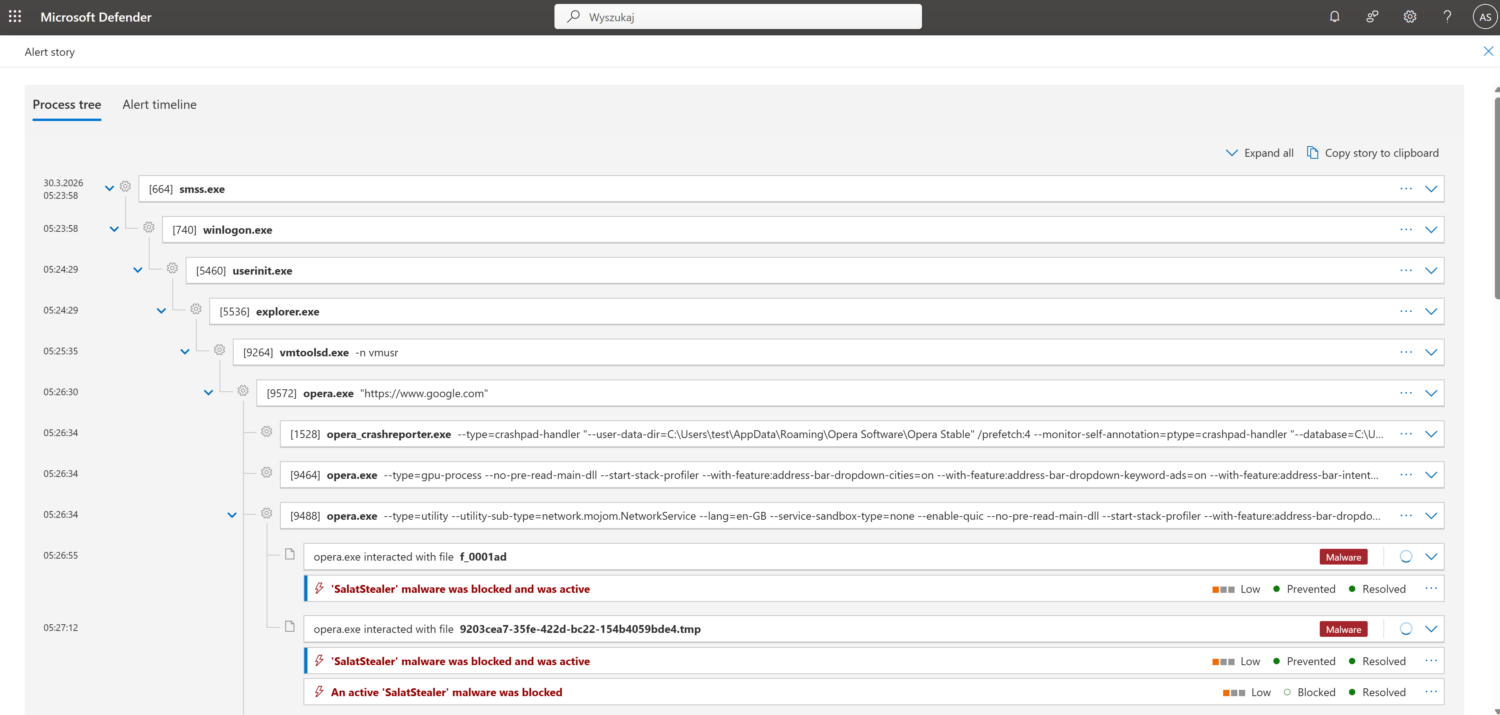Click the file icon beside f_0001ad event
1500x715 pixels.
290,553
